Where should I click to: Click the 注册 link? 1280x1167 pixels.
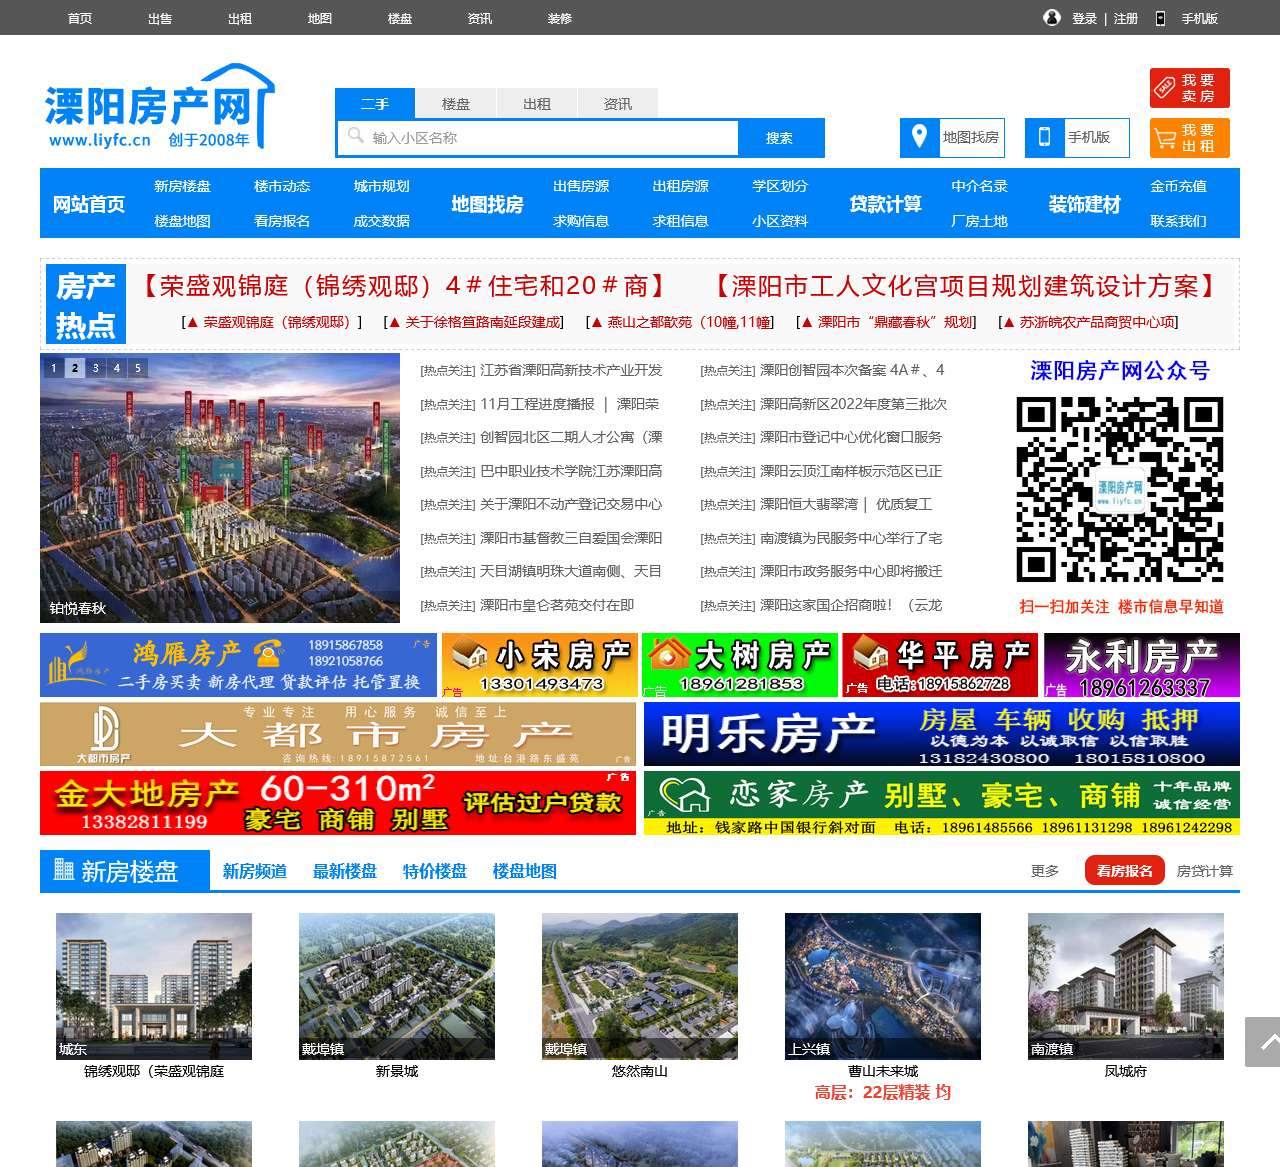[x=1126, y=18]
